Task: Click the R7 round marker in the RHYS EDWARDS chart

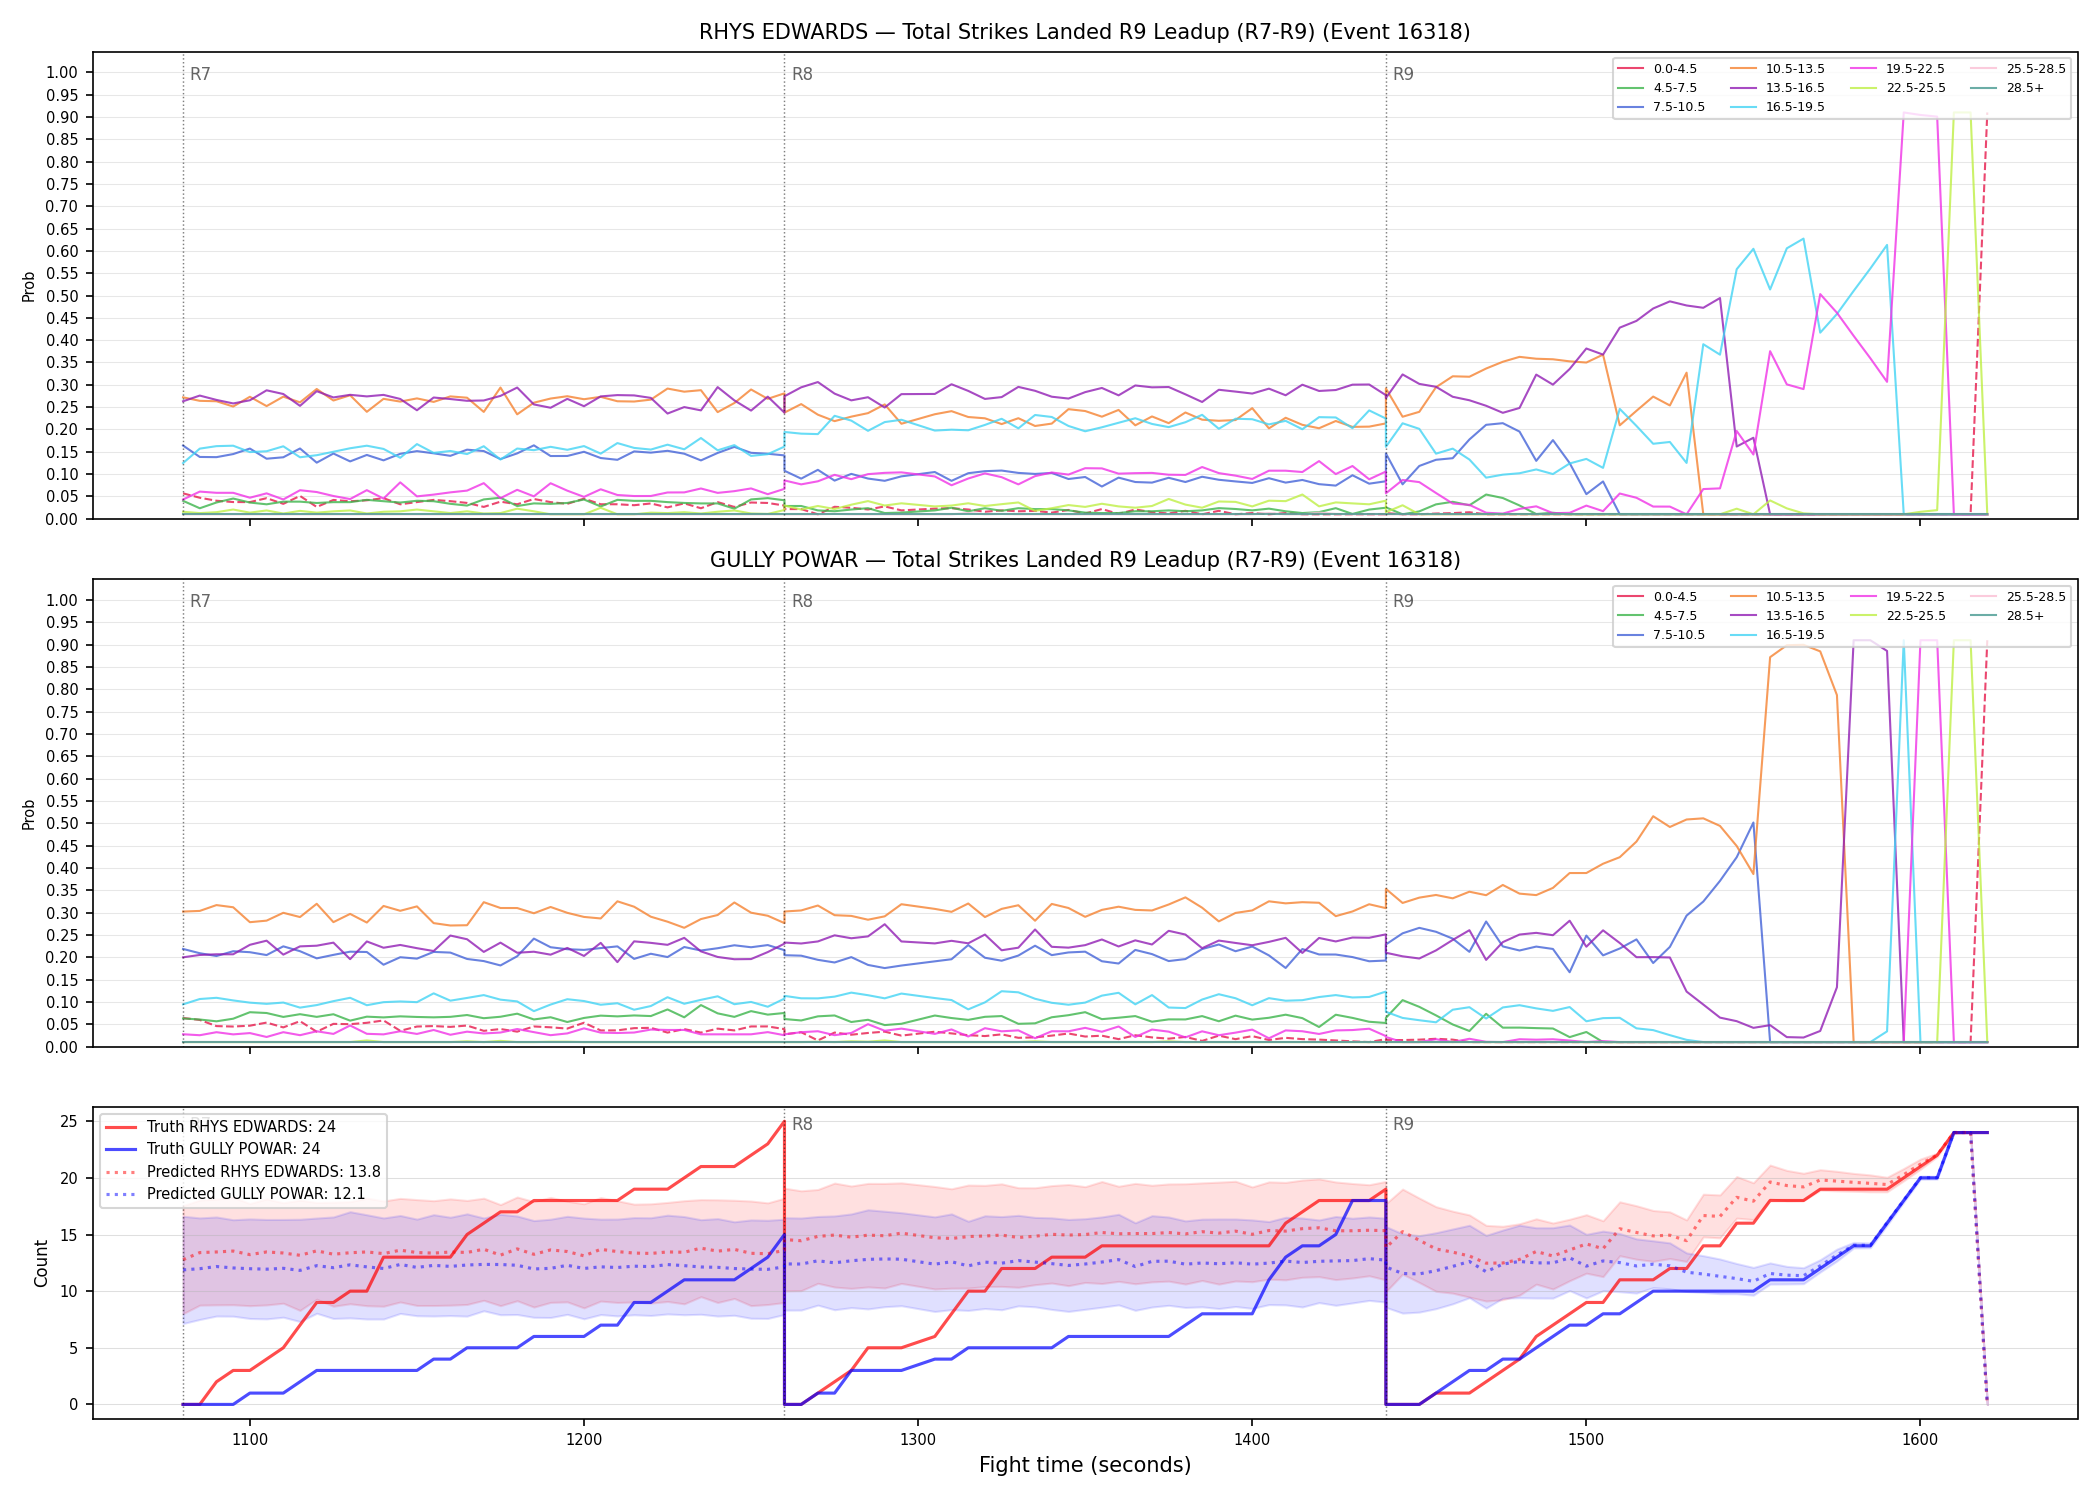Action: point(200,74)
